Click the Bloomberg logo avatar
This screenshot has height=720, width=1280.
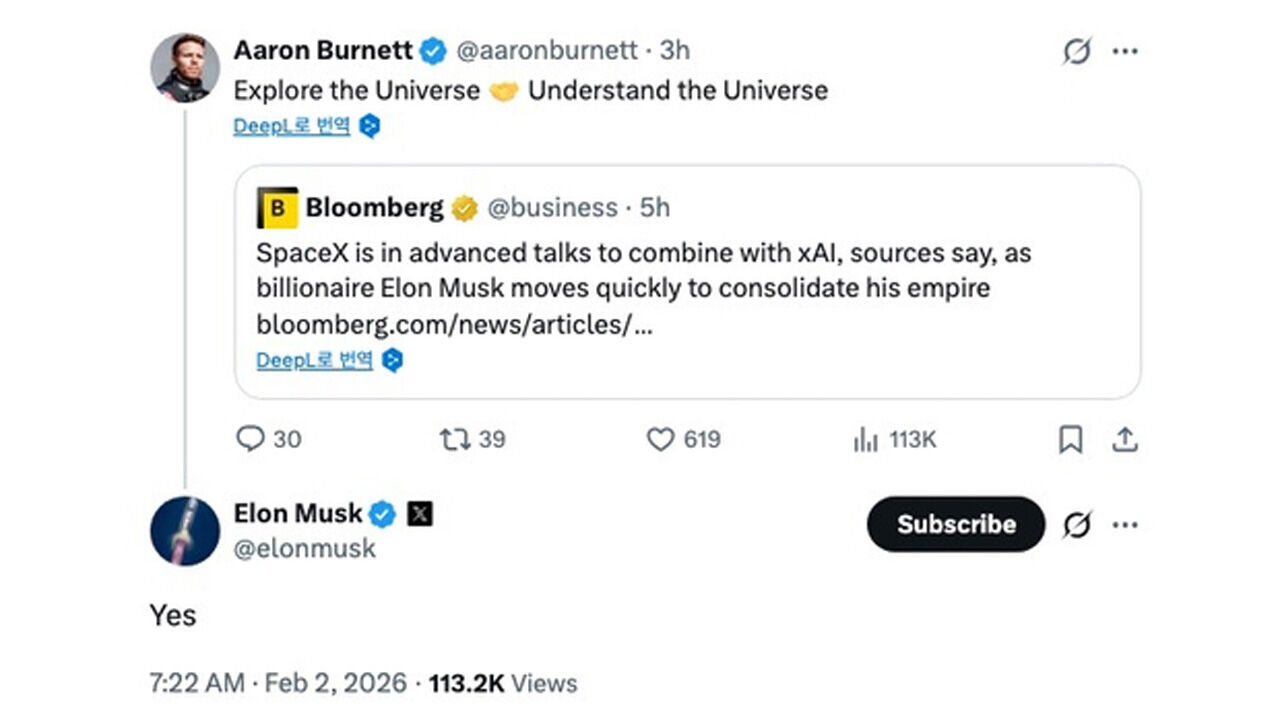(x=277, y=208)
